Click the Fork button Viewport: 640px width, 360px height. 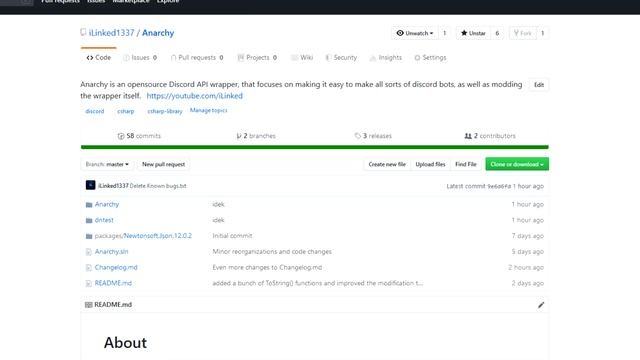point(522,33)
